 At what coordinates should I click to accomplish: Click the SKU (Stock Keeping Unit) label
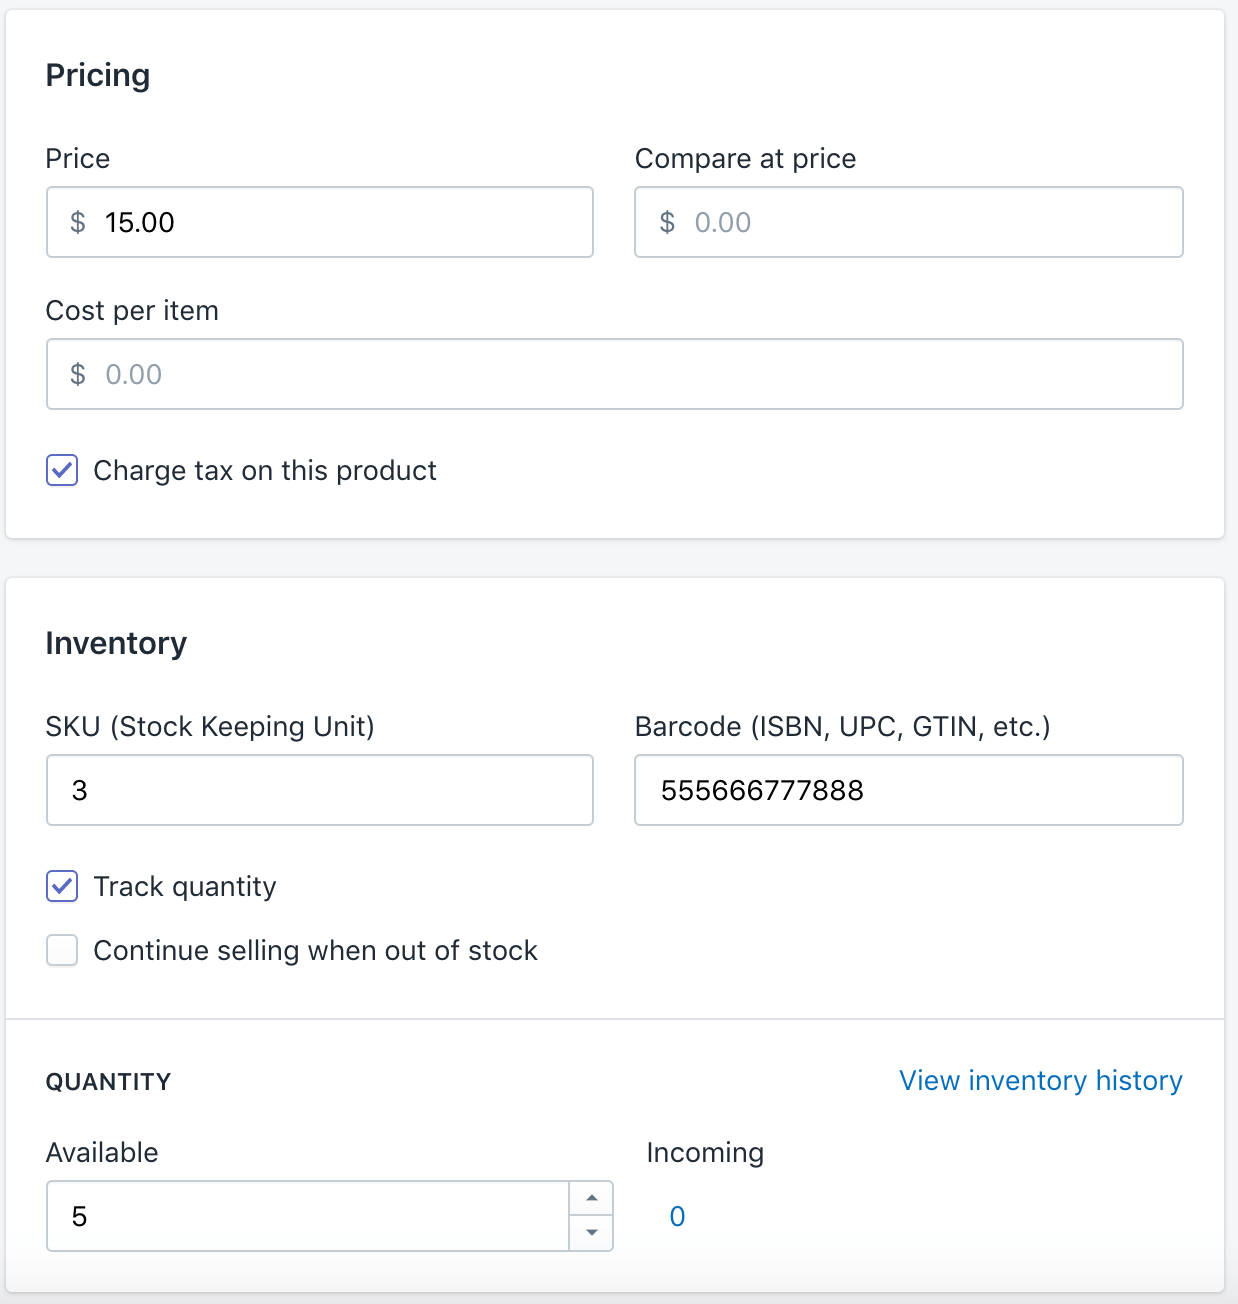[x=210, y=726]
